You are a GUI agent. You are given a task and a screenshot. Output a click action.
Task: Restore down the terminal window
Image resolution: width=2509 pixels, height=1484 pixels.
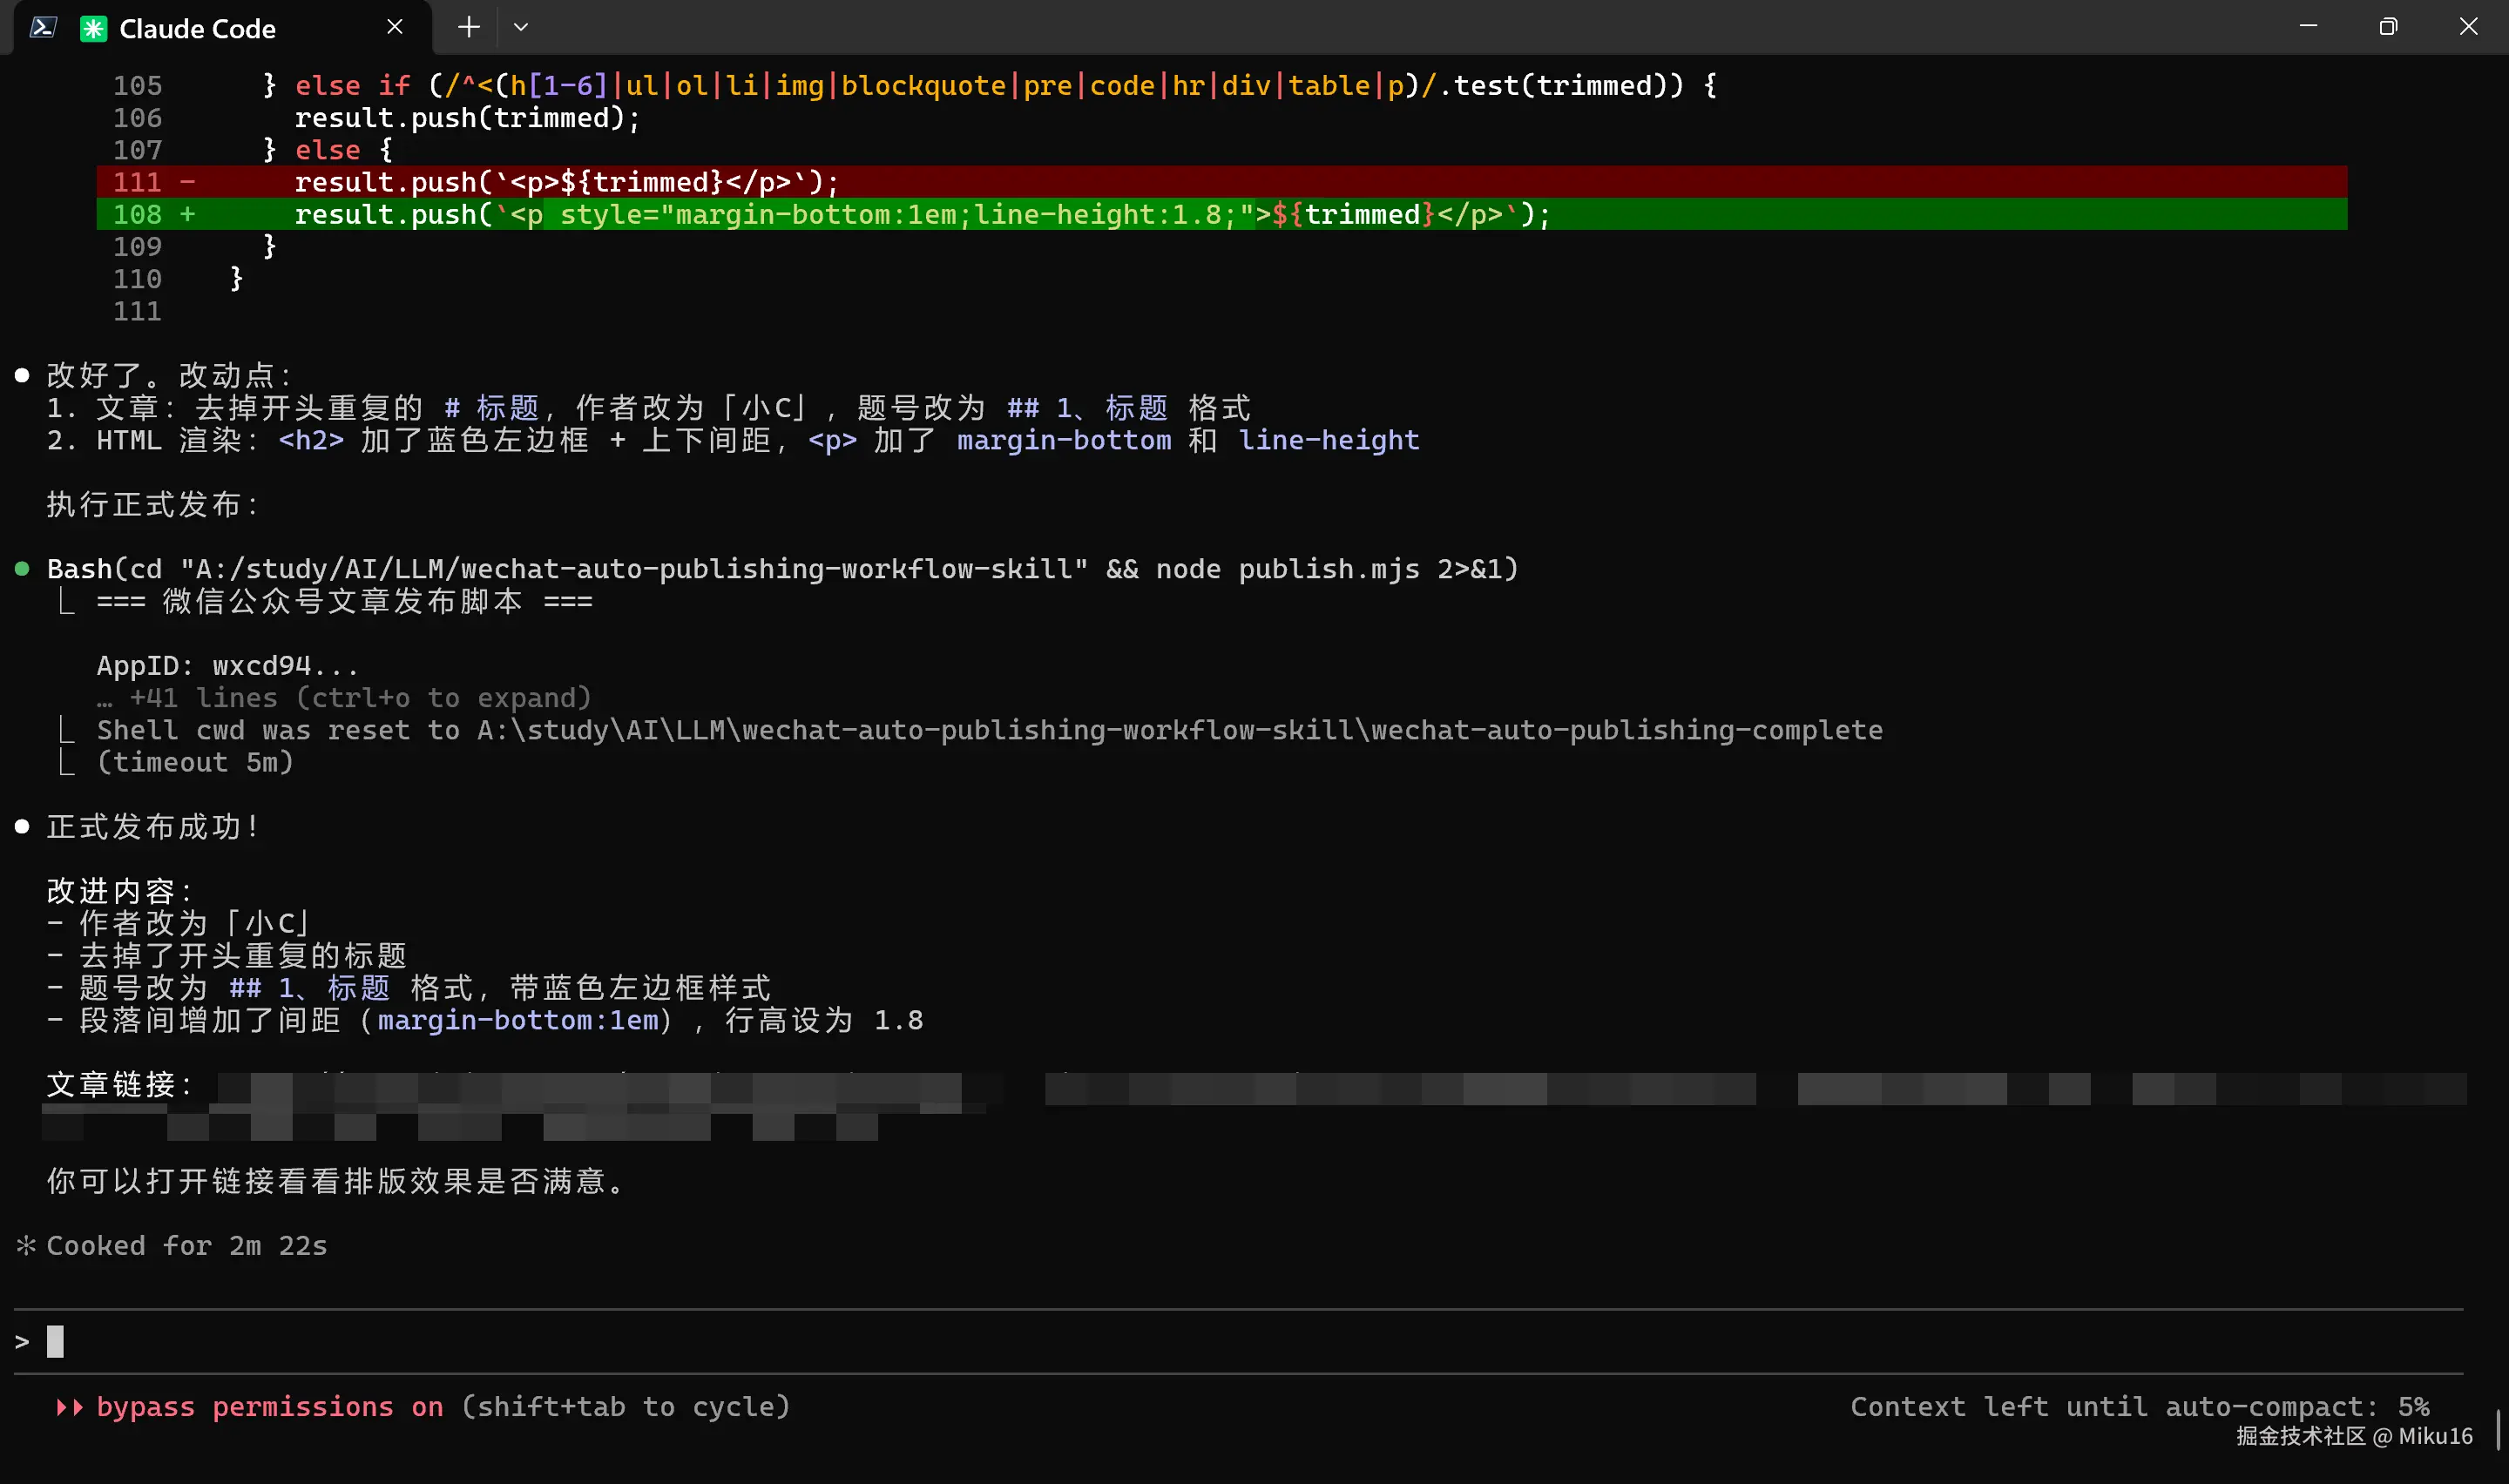pos(2388,27)
